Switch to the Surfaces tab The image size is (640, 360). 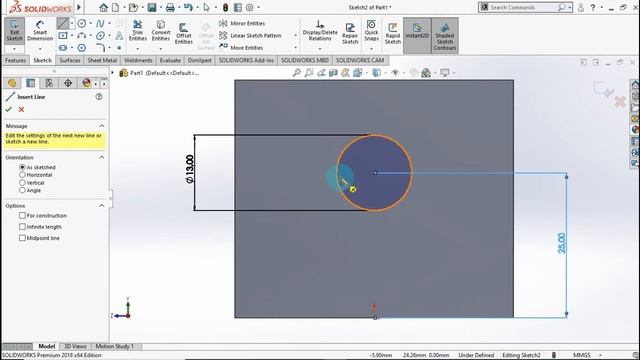point(70,60)
